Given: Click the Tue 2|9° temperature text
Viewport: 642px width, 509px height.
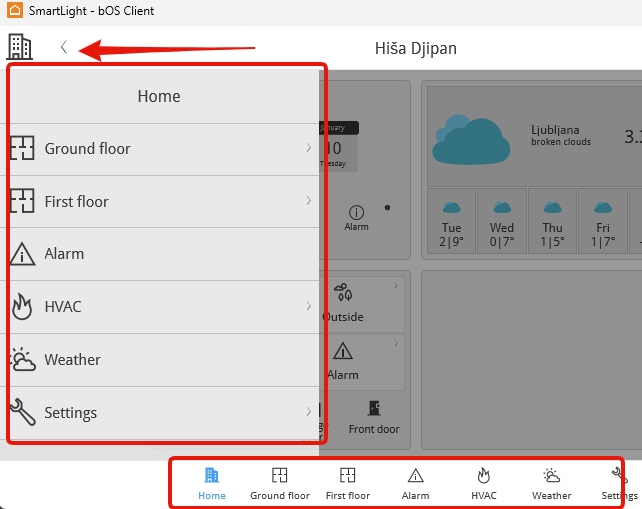Looking at the screenshot, I should point(451,242).
